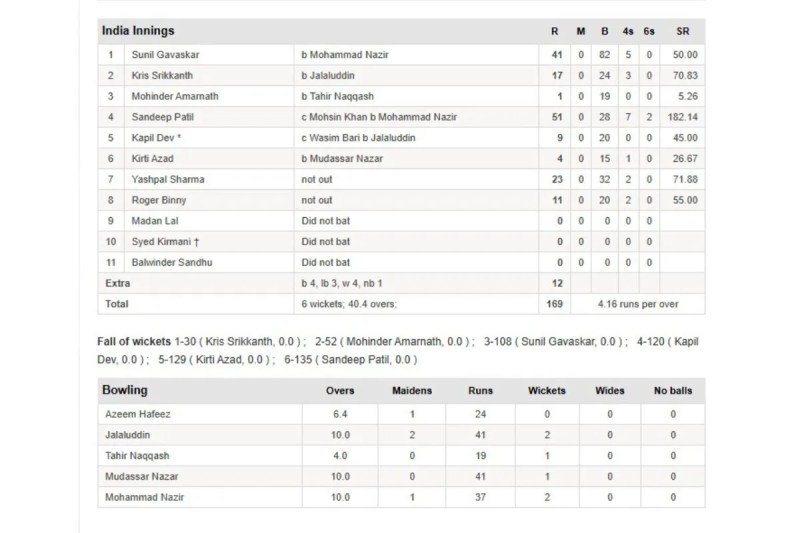This screenshot has width=800, height=533.
Task: Click the Overs column header
Action: [340, 390]
